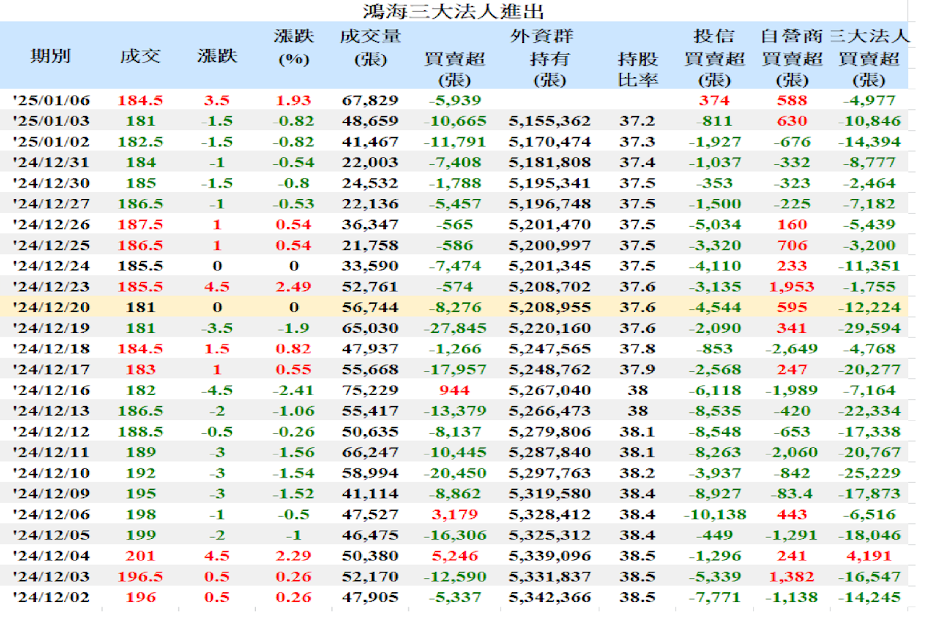Screen dimensions: 933x630
Task: Select date cell '24/12/13
Action: pyautogui.click(x=51, y=411)
